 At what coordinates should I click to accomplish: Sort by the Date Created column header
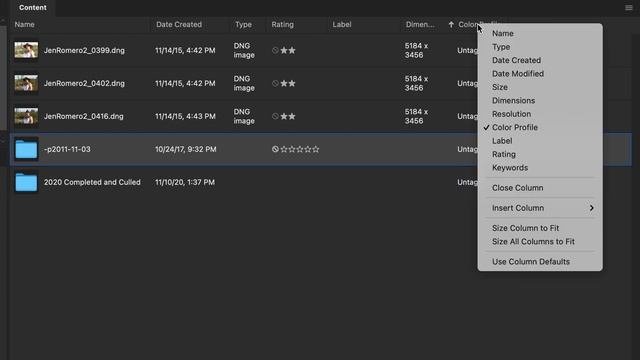point(179,24)
